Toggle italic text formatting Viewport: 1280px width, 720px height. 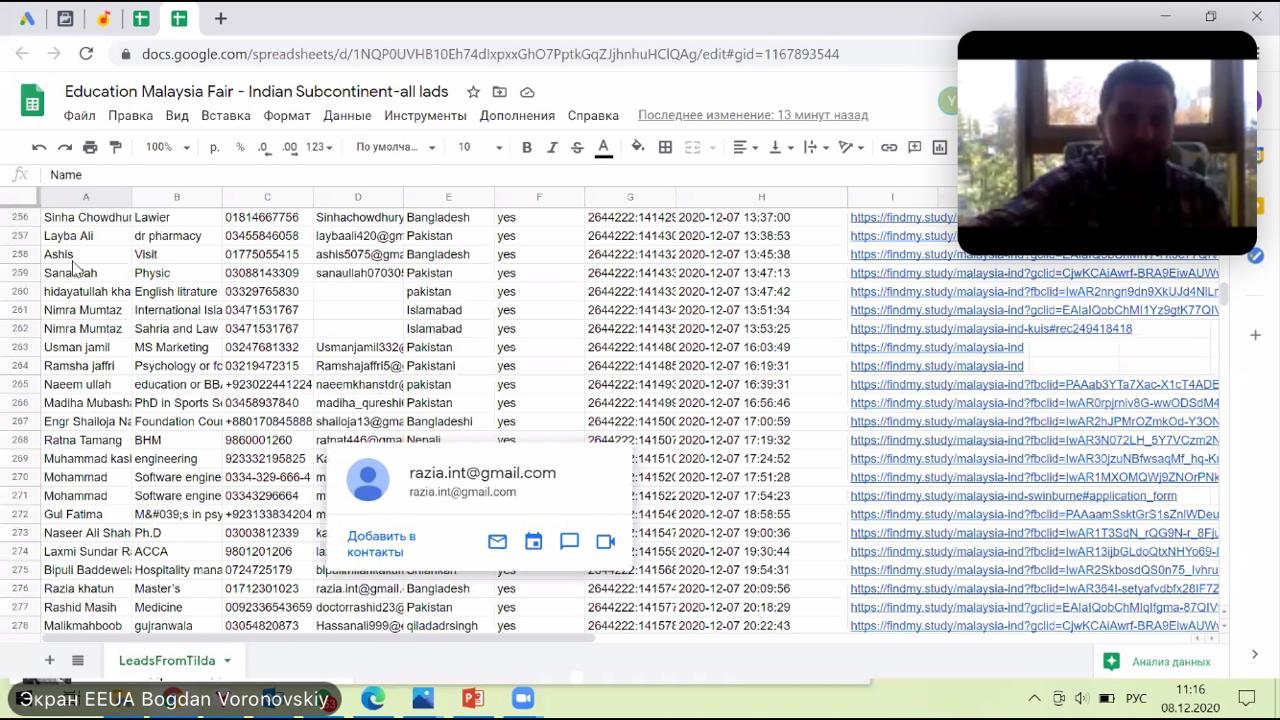(552, 147)
